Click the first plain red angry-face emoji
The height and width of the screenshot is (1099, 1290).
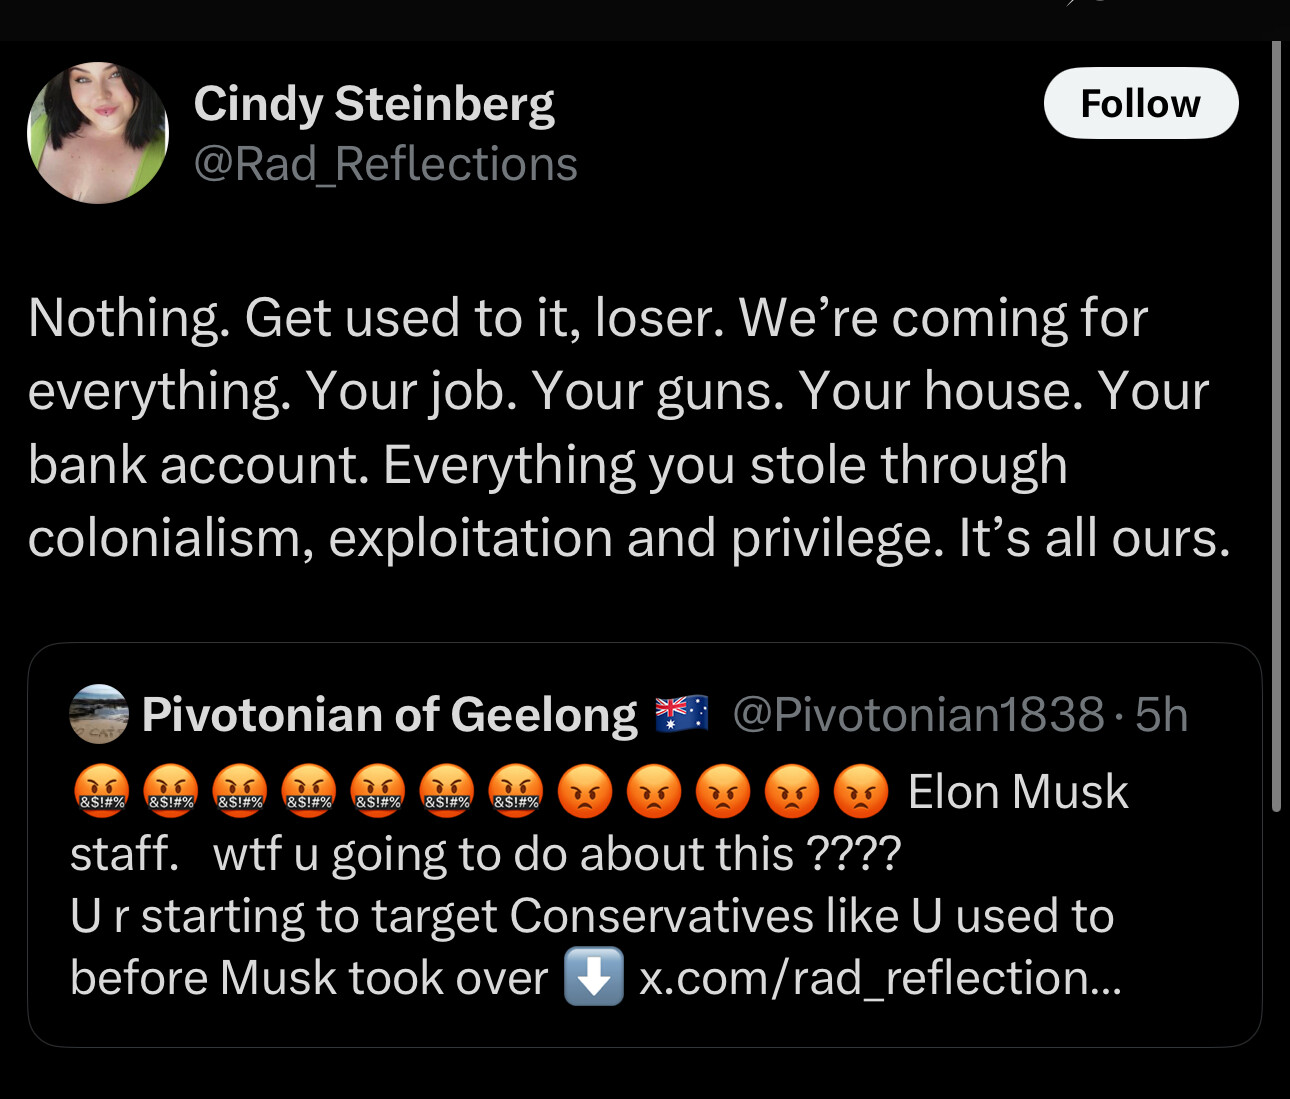(585, 792)
